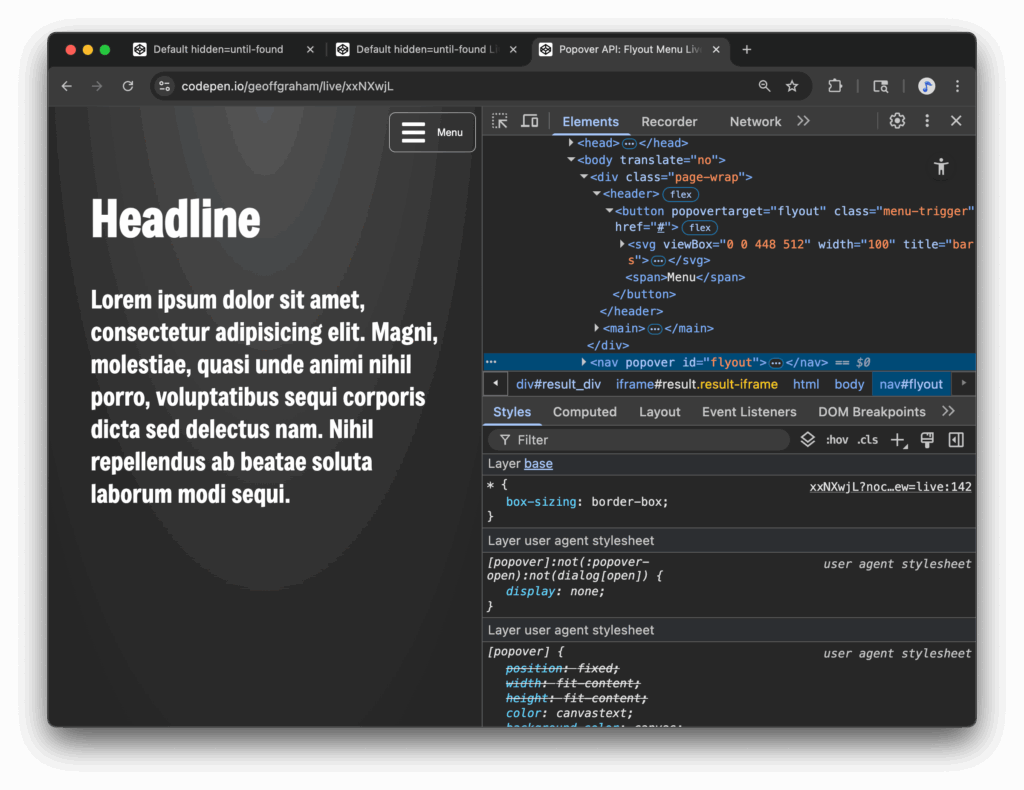Go forward in browser history
The image size is (1024, 790).
pos(97,86)
